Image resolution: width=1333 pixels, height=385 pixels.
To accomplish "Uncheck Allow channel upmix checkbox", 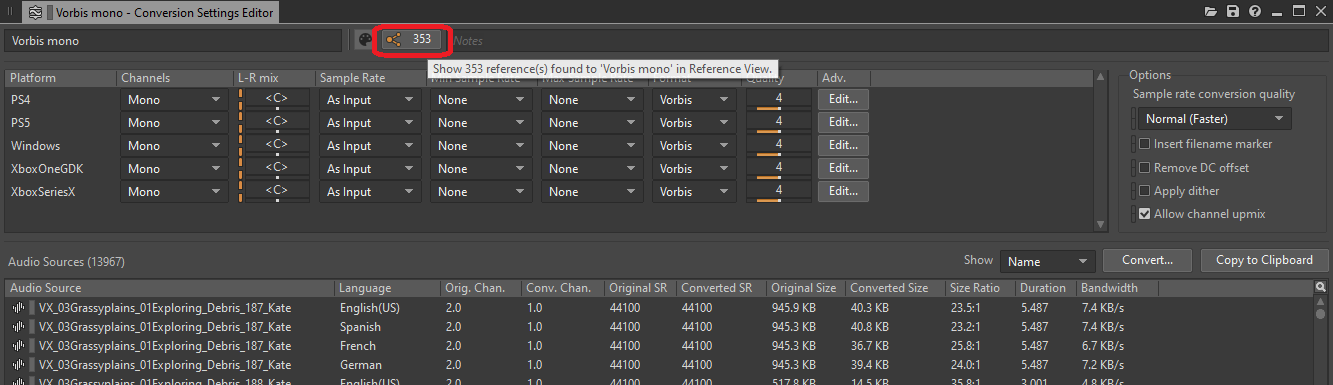I will [1145, 214].
